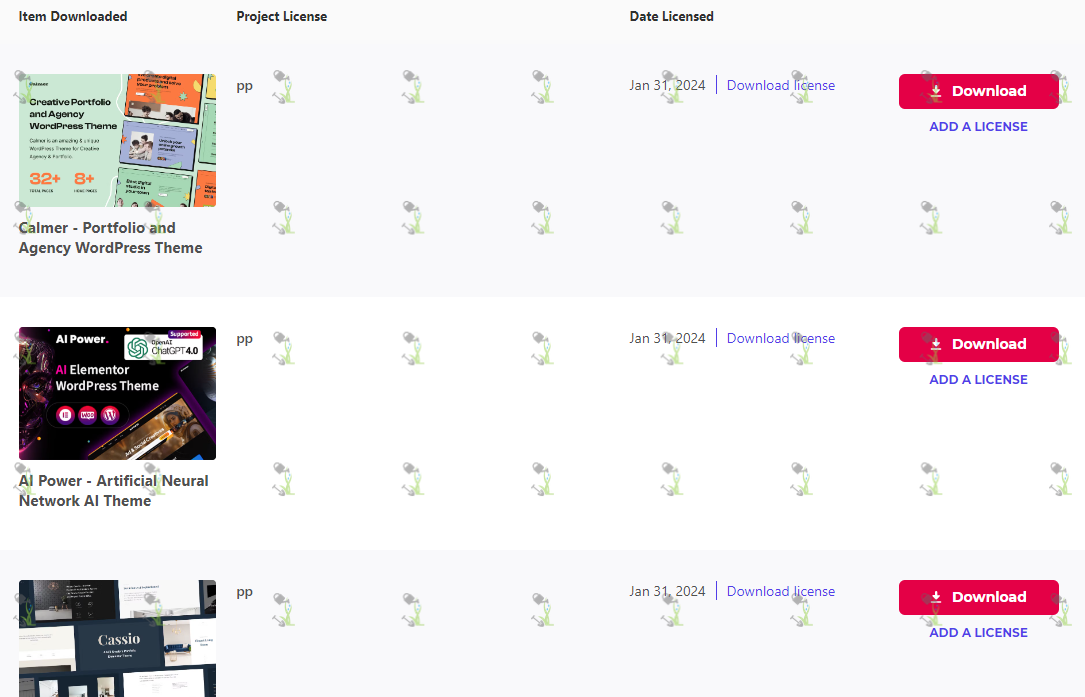Open the Calmer theme preview thumbnail
Image resolution: width=1085 pixels, height=697 pixels.
[118, 141]
